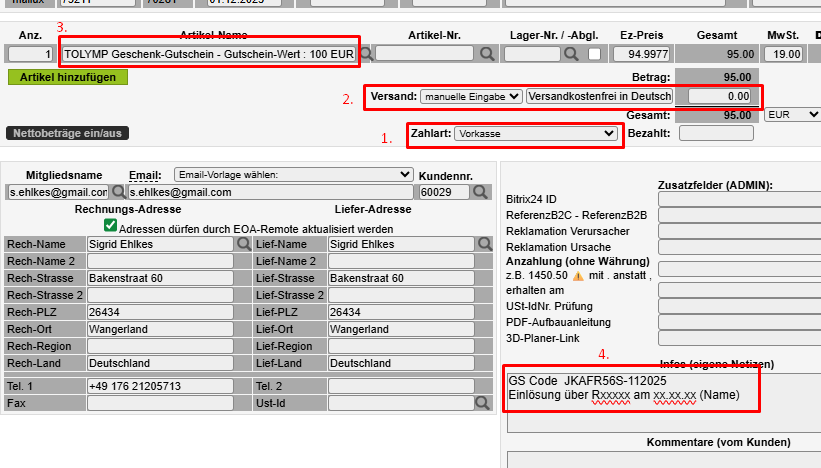
Task: Expand the Versand 'manuelle Eingabe' dropdown
Action: click(471, 96)
